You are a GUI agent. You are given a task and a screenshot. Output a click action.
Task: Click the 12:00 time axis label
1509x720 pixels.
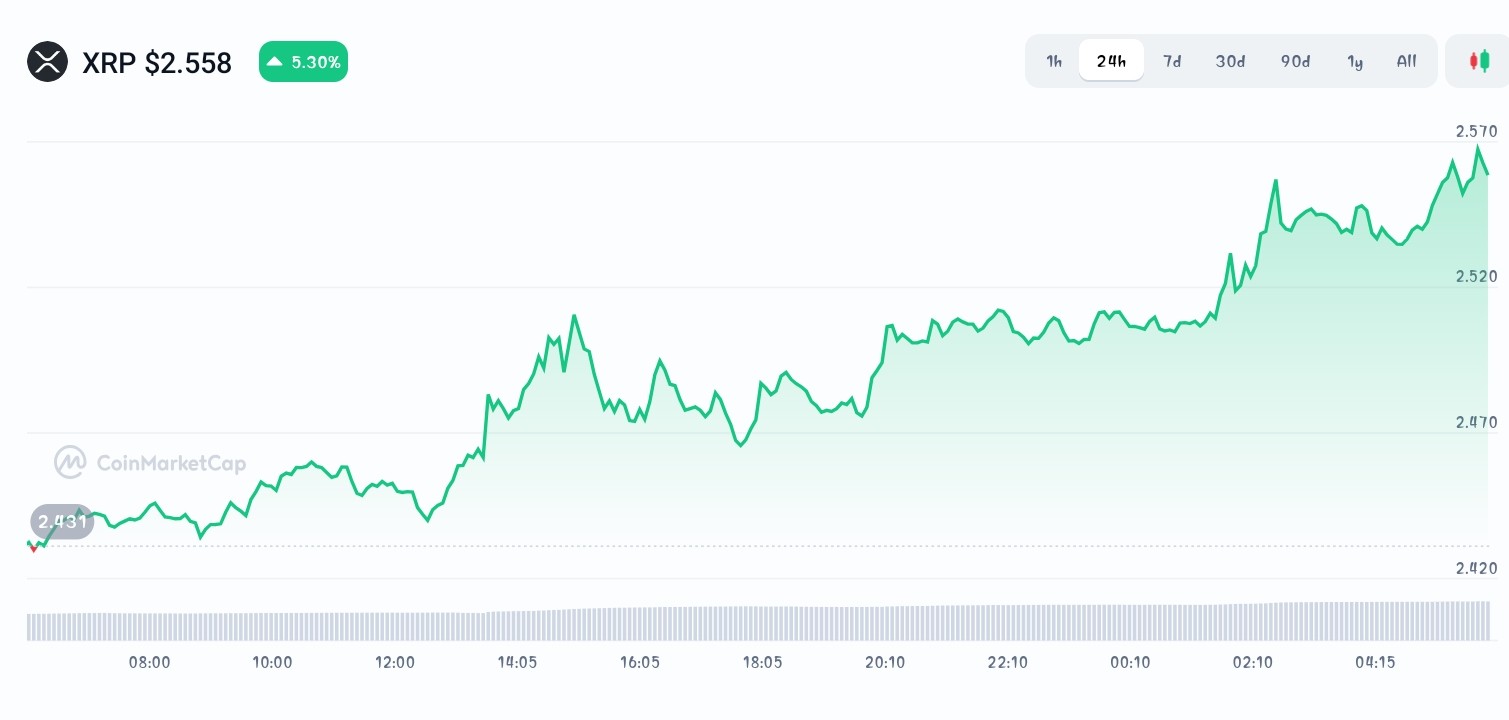click(x=395, y=662)
